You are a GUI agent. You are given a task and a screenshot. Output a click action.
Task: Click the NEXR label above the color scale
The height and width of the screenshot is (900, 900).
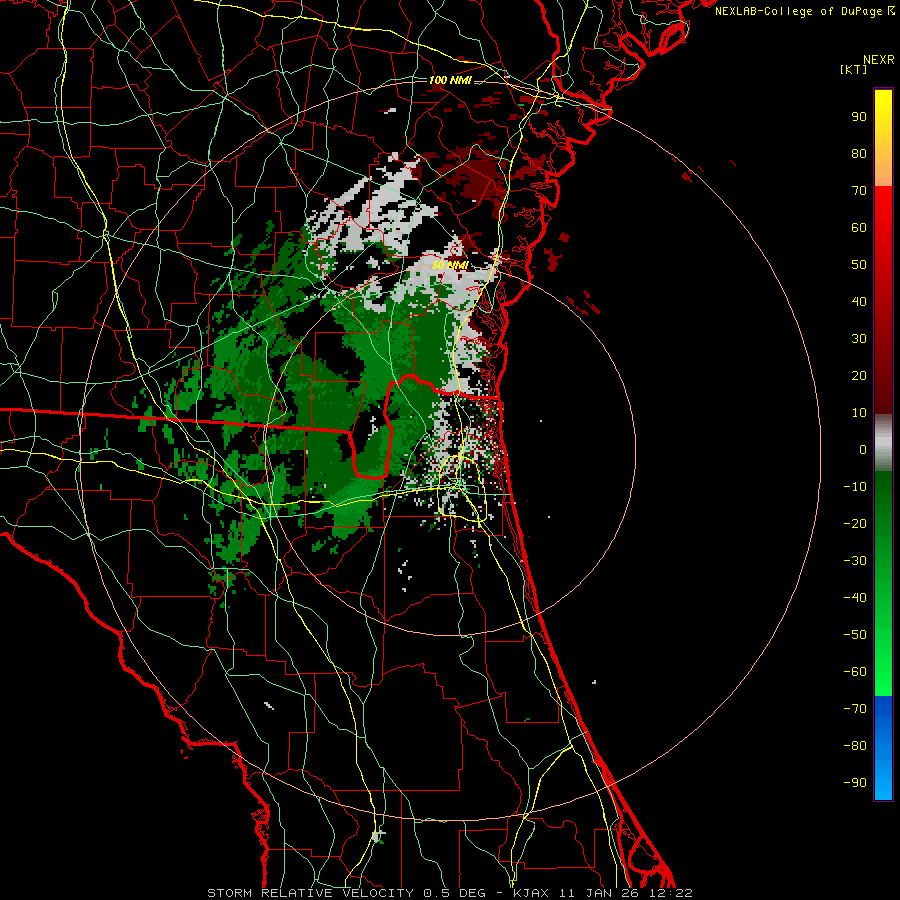click(x=878, y=60)
